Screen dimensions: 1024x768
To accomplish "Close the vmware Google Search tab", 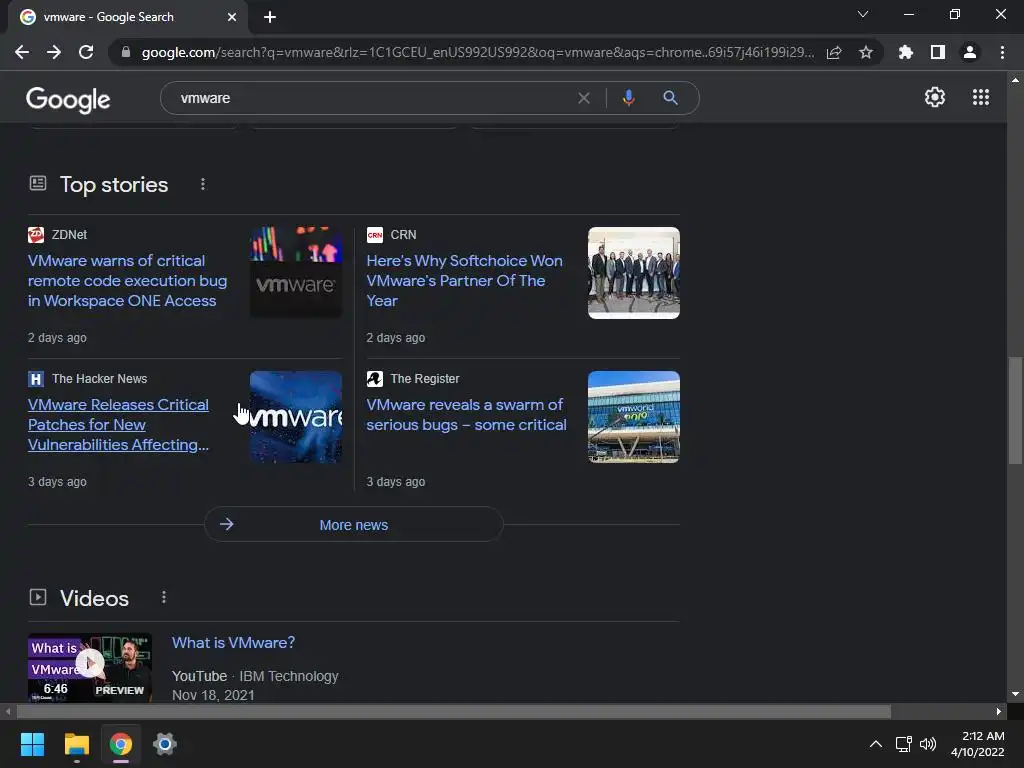I will (232, 17).
